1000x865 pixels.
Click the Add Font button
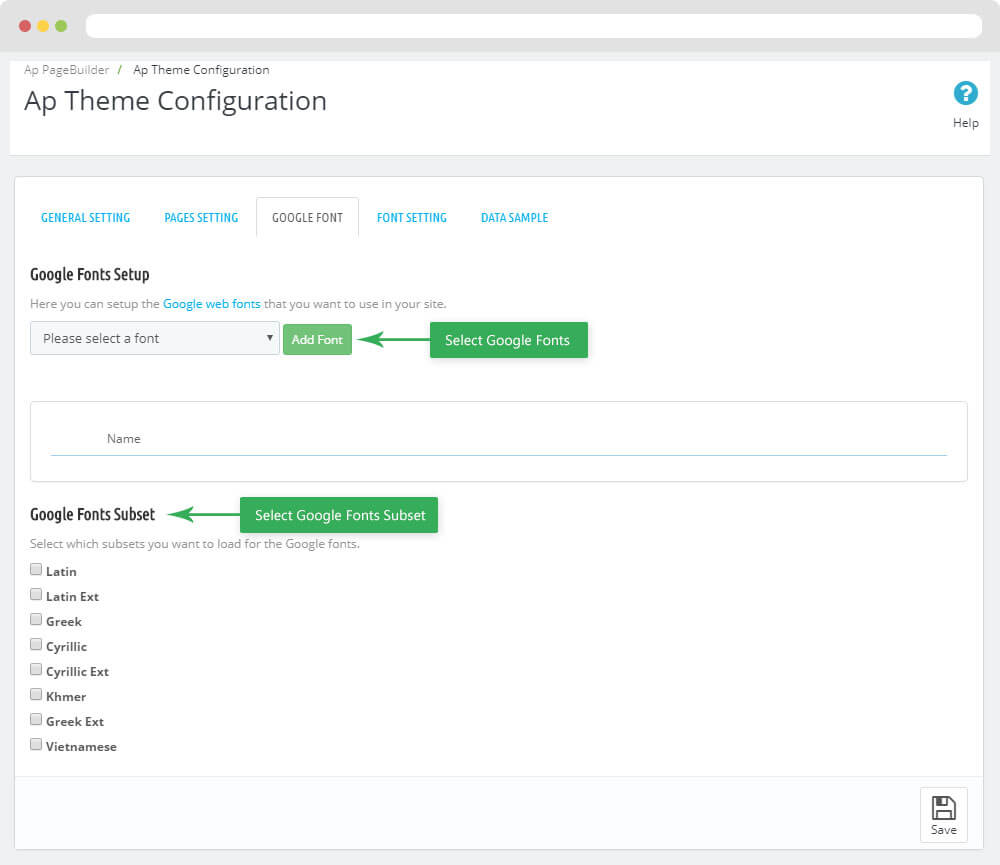click(317, 339)
